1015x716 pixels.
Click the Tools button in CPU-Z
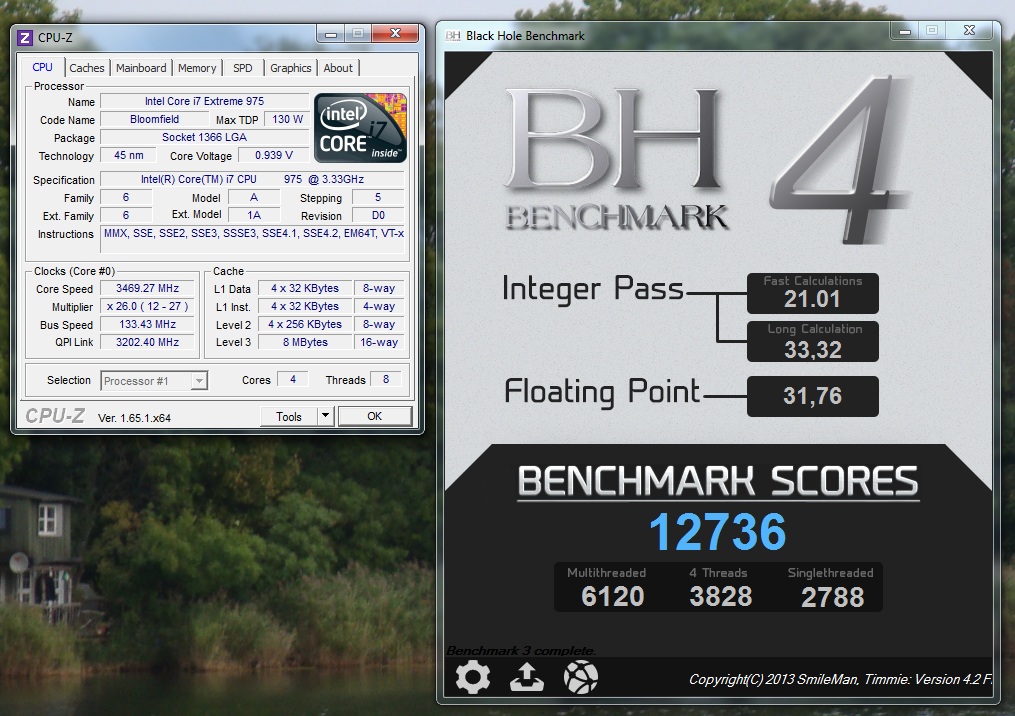coord(289,416)
